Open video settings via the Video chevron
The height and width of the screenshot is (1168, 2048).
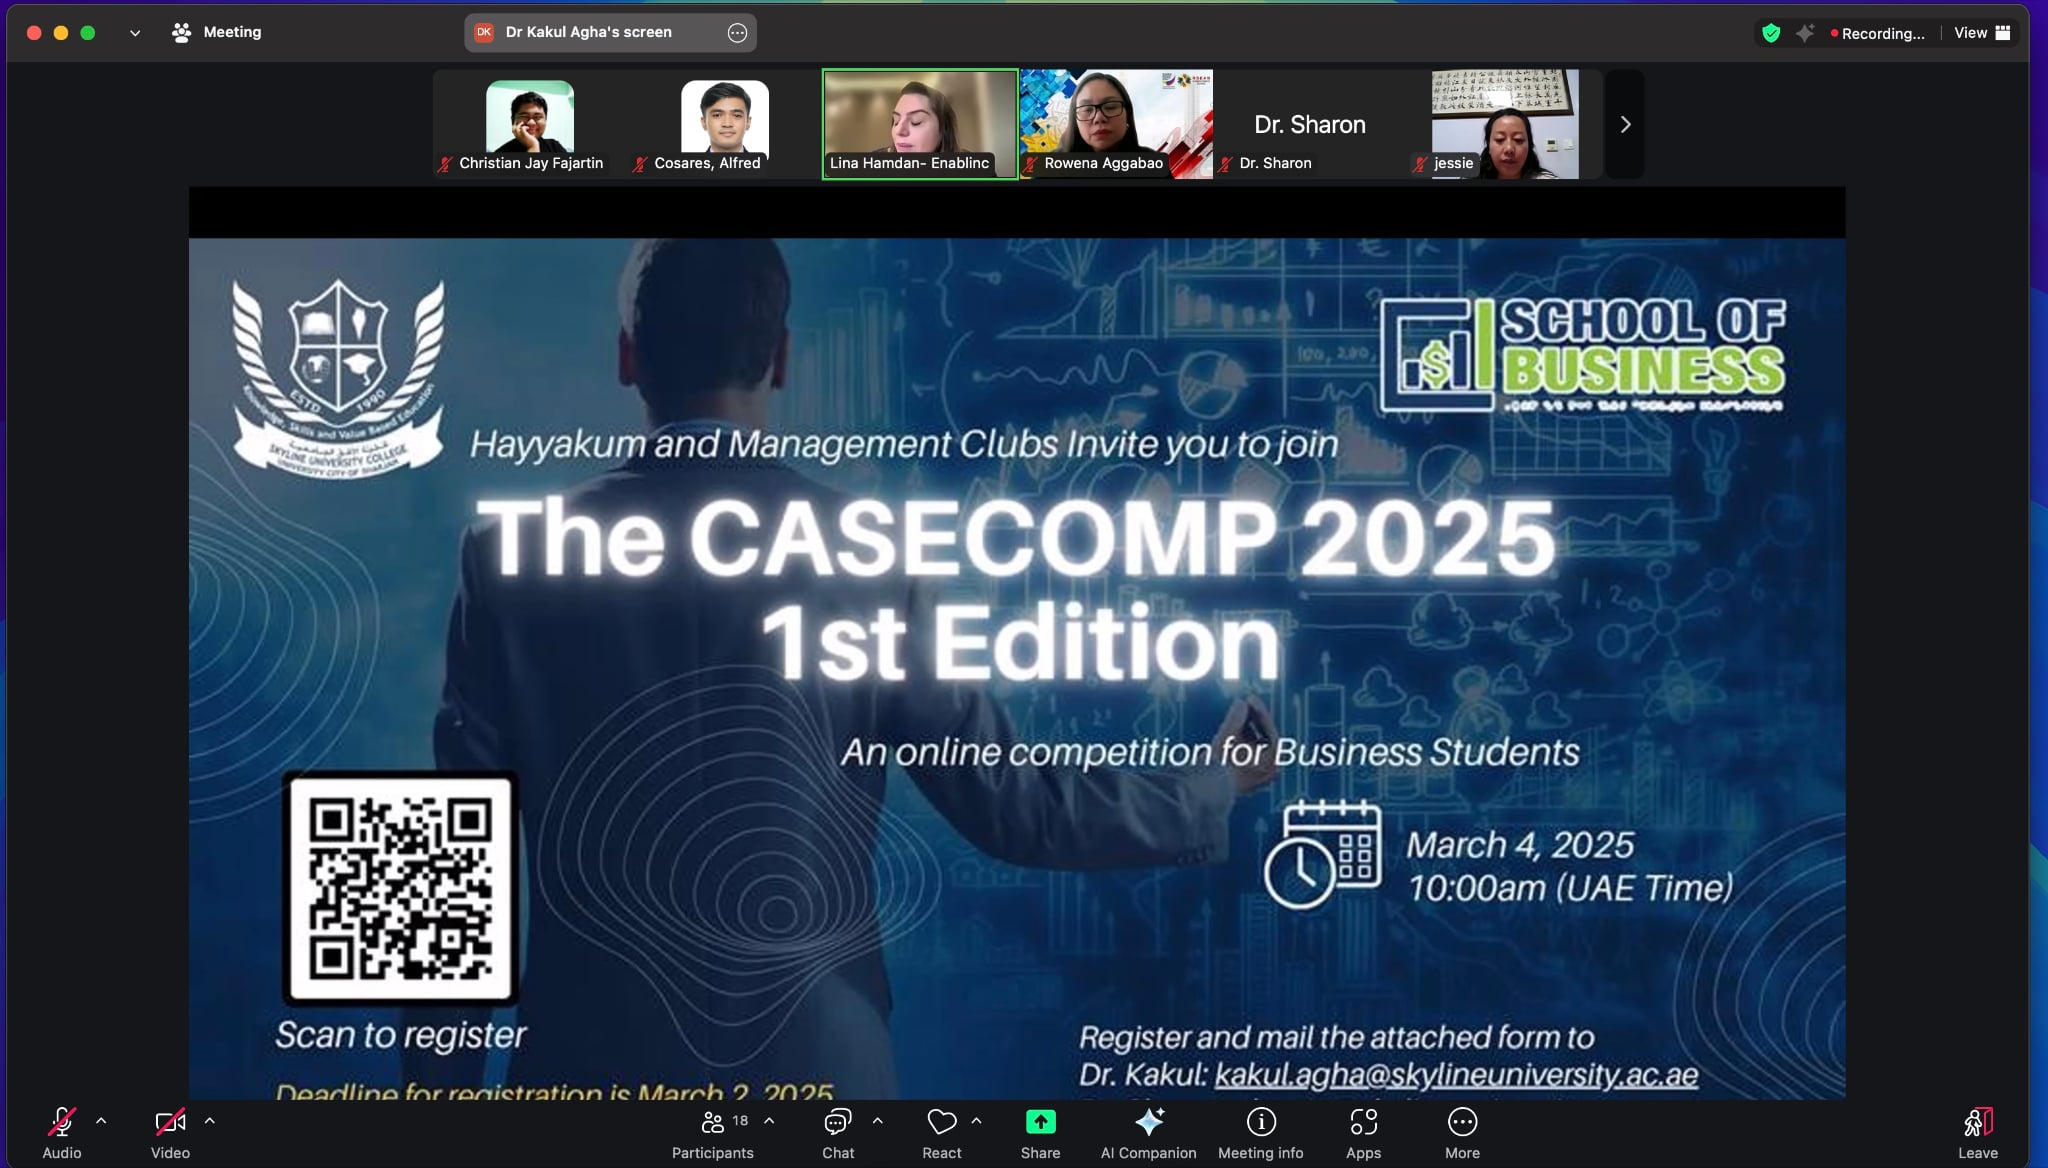point(210,1122)
